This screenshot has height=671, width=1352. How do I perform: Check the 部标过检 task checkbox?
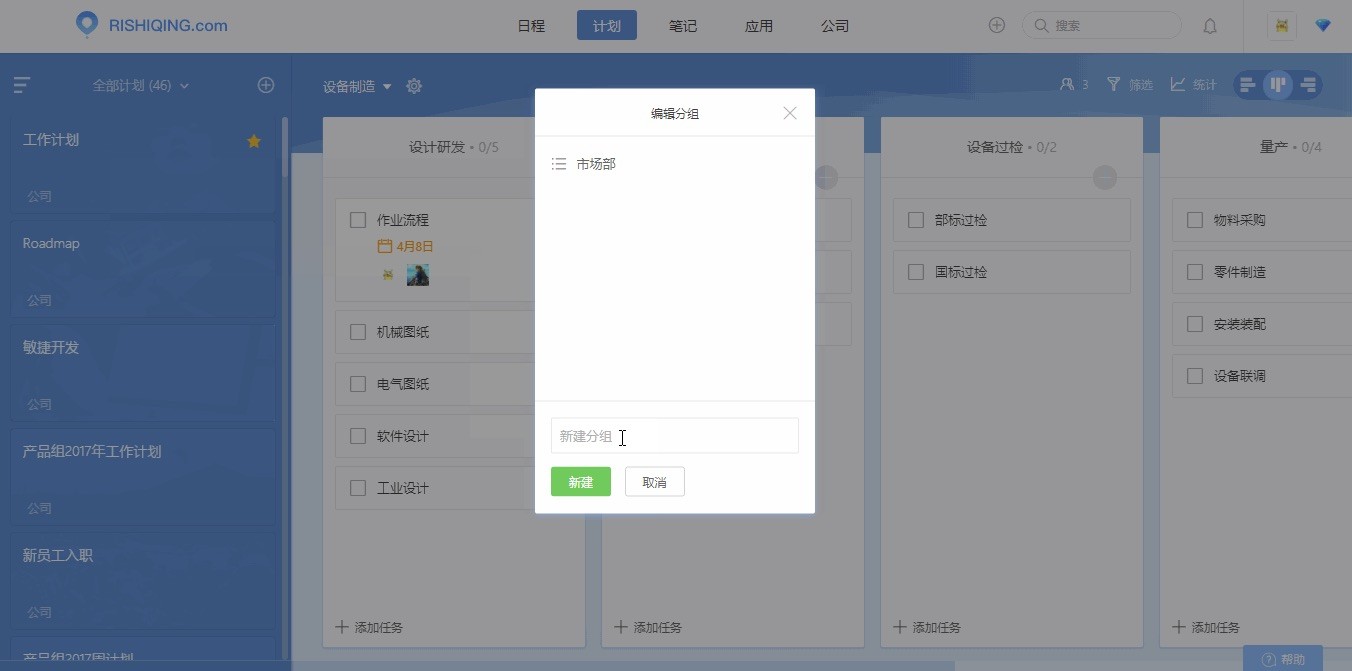pos(916,220)
